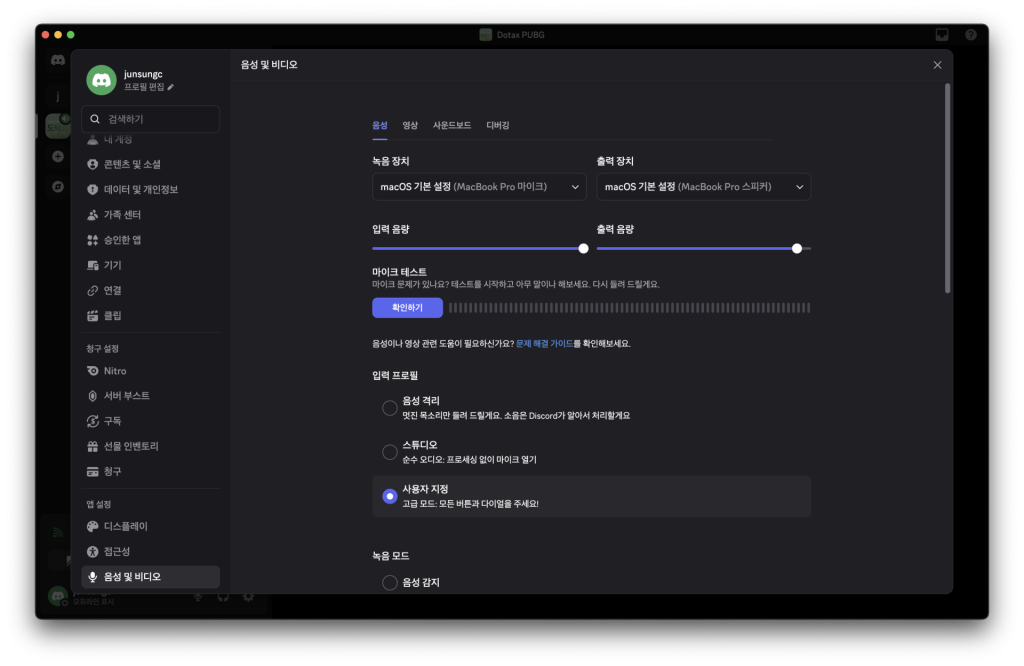Open 서버 부스트 via its boost icon
This screenshot has width=1024, height=666.
pos(93,396)
